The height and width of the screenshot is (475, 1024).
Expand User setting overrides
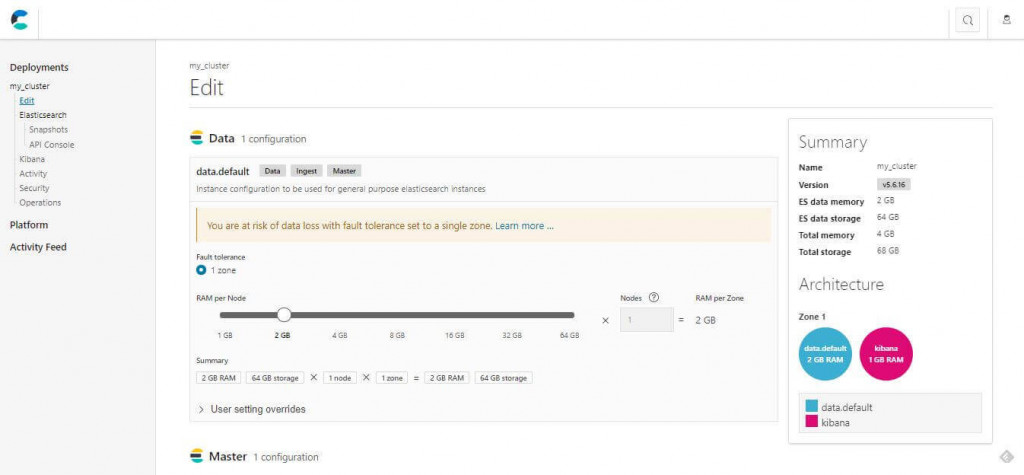click(251, 409)
